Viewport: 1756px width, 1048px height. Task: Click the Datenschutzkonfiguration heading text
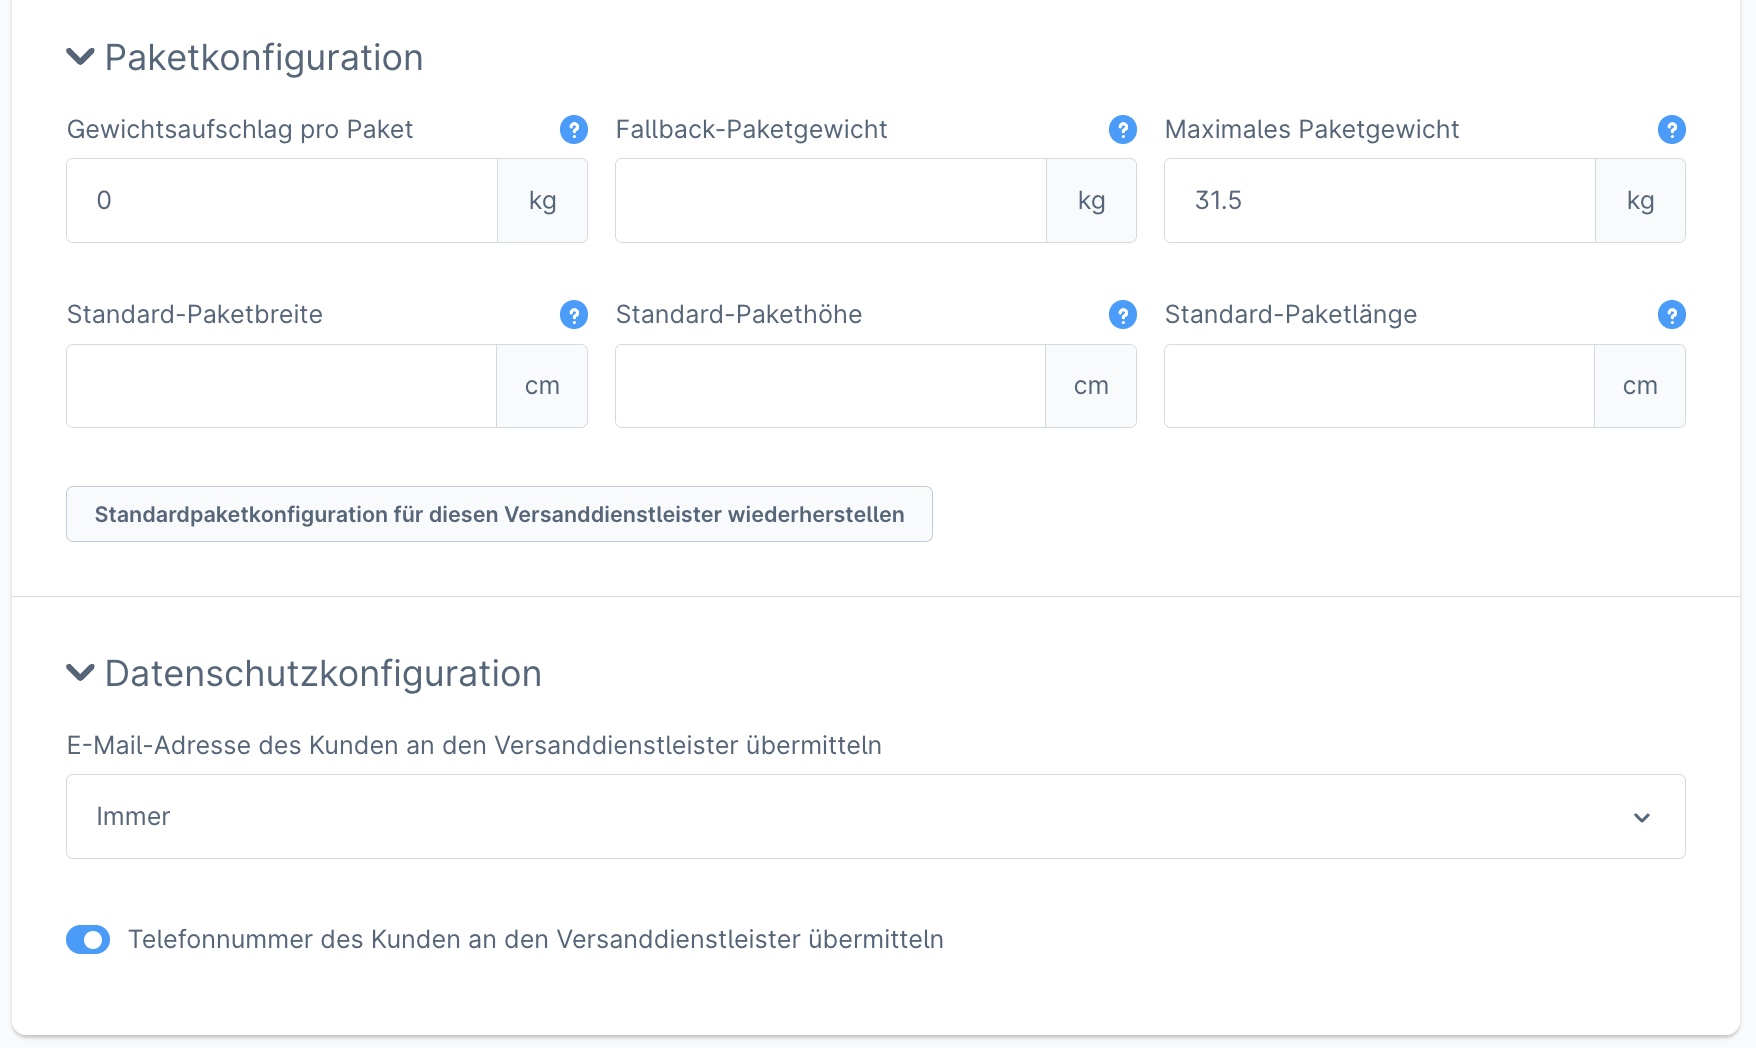tap(323, 674)
